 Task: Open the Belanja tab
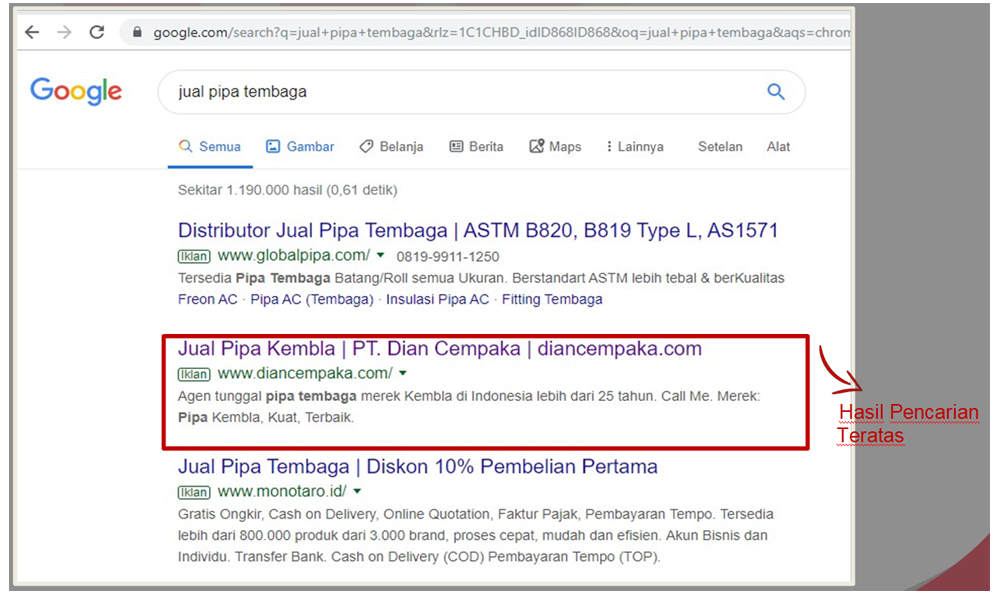[x=391, y=147]
